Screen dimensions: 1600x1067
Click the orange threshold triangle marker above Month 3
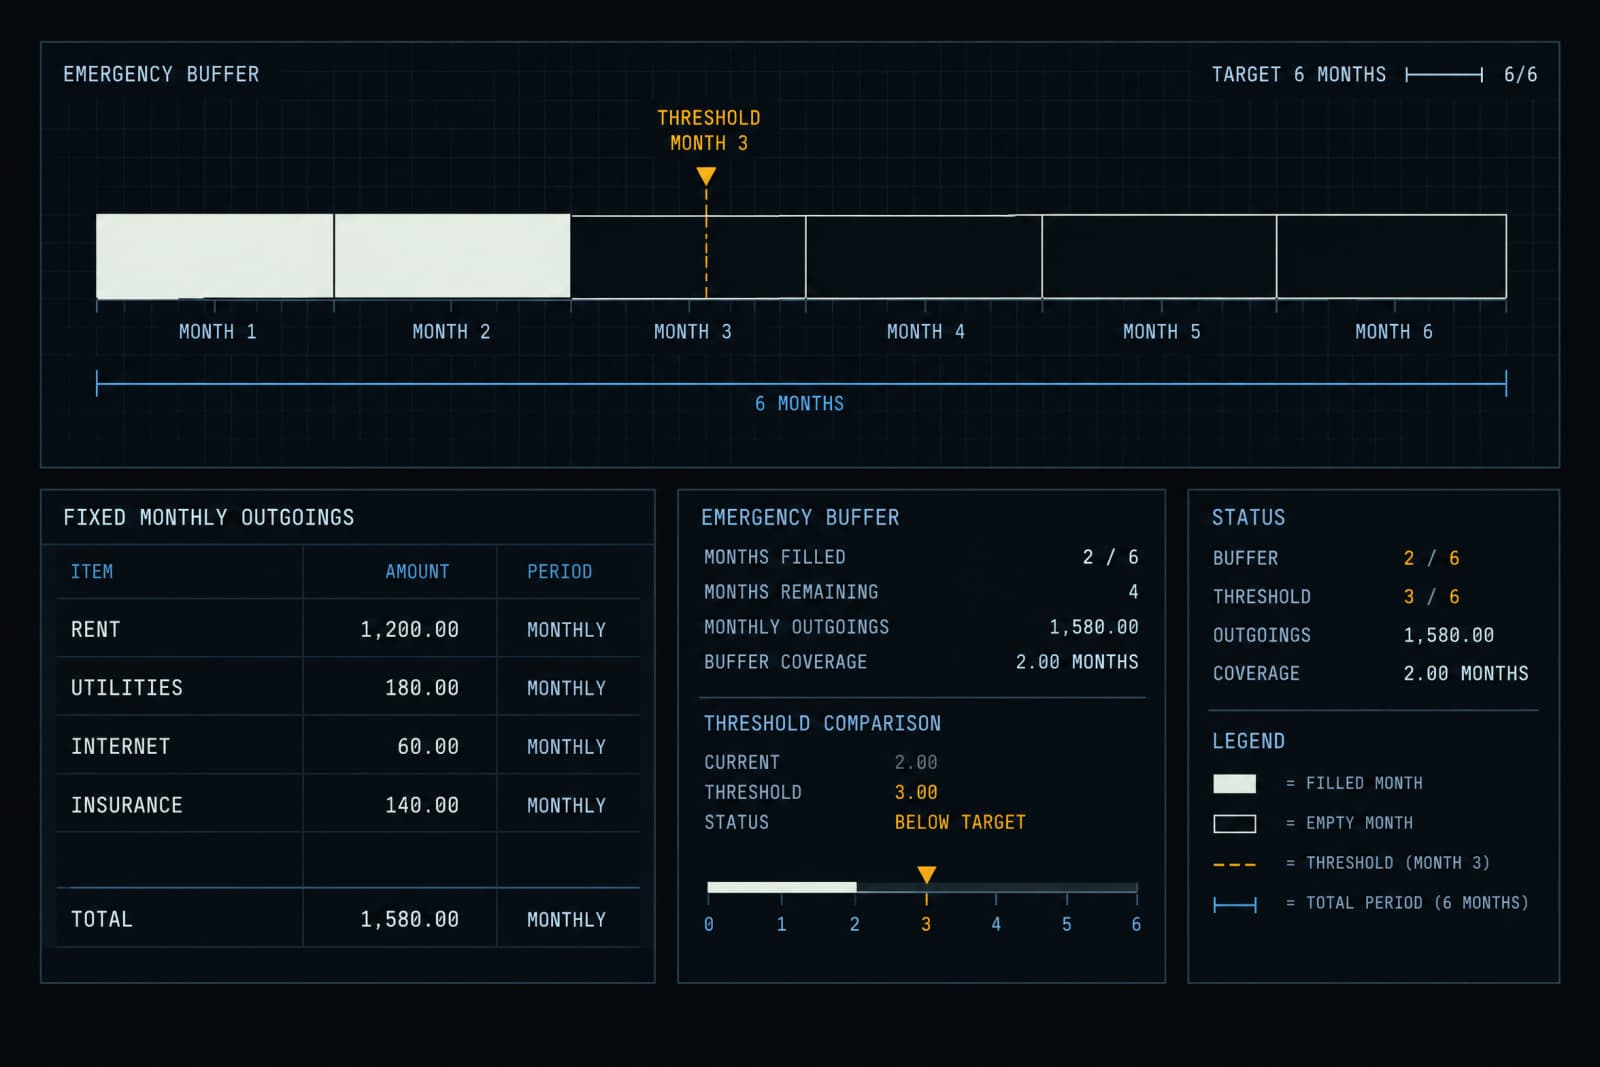(706, 176)
